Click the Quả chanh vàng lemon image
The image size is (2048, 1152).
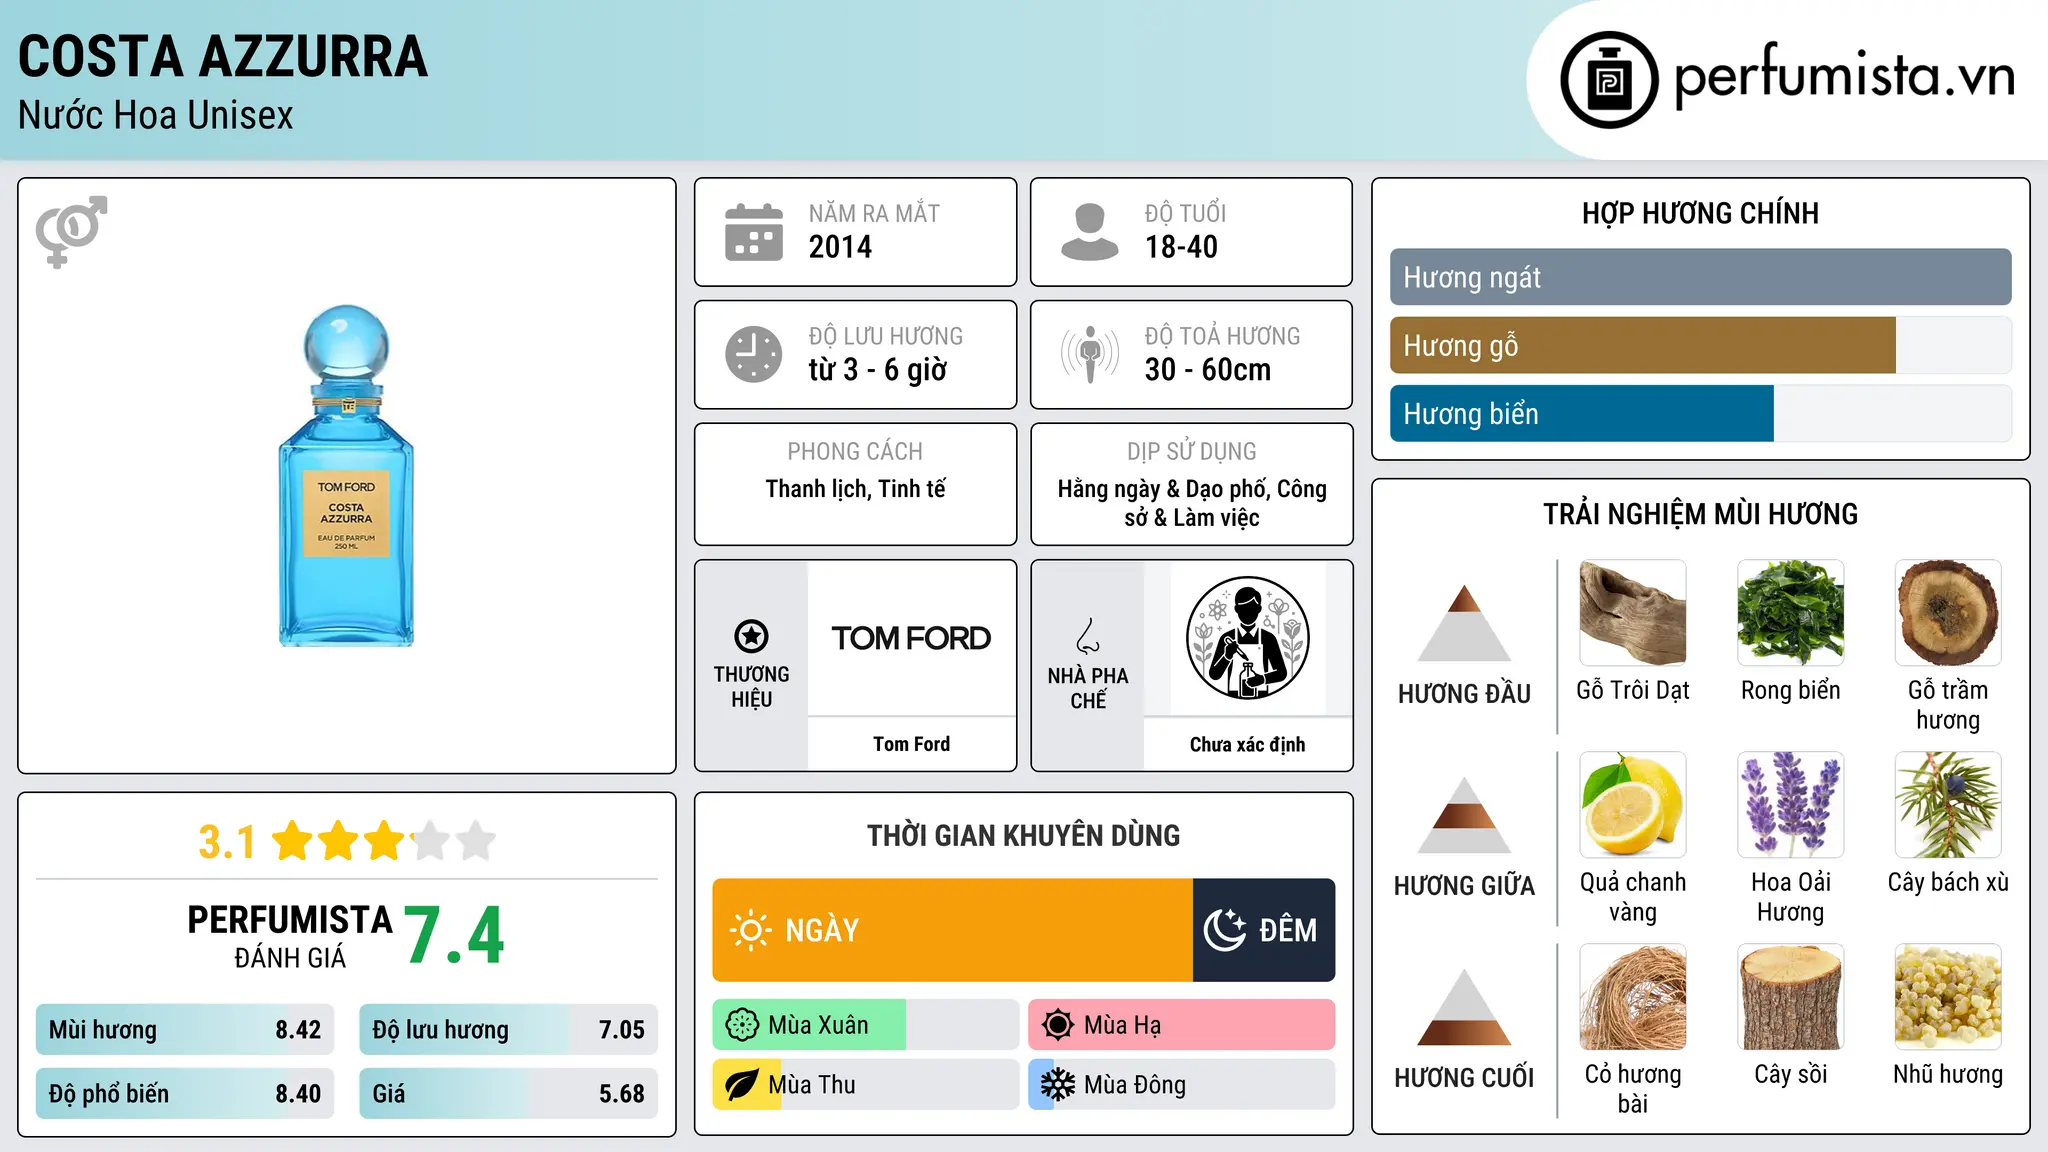pos(1633,805)
